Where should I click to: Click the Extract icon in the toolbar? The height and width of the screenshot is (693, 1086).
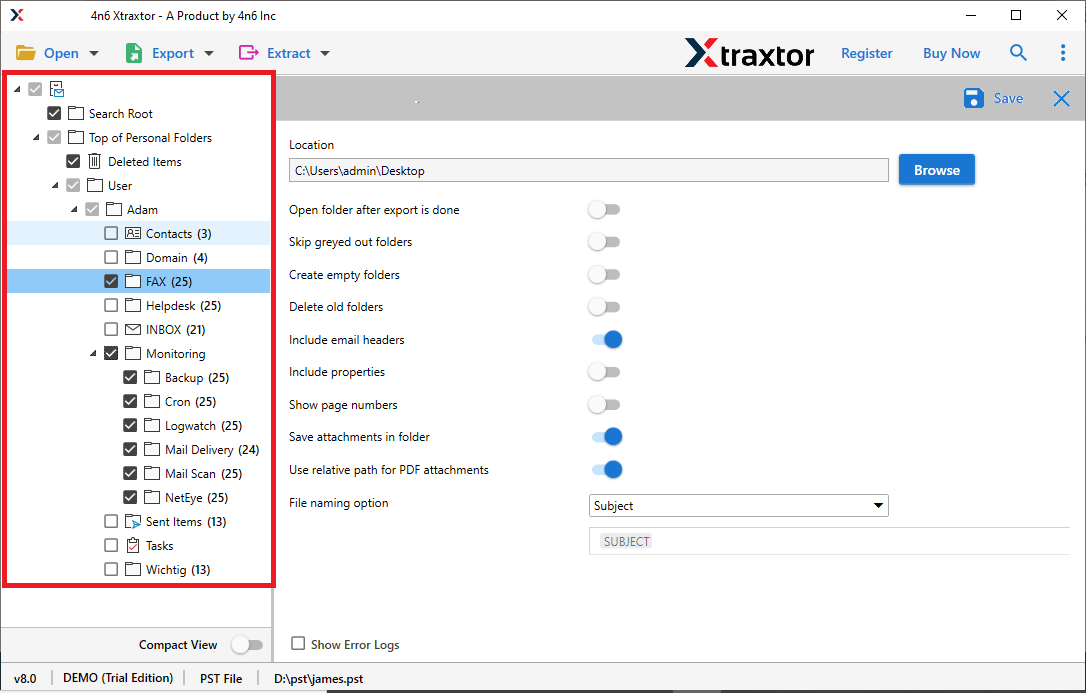click(x=250, y=52)
